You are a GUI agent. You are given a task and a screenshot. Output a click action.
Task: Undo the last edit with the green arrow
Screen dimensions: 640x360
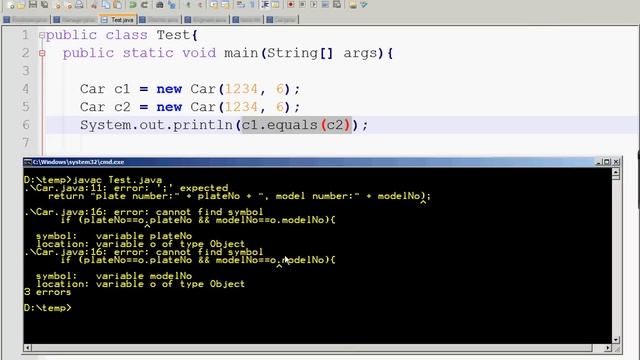[x=133, y=4]
